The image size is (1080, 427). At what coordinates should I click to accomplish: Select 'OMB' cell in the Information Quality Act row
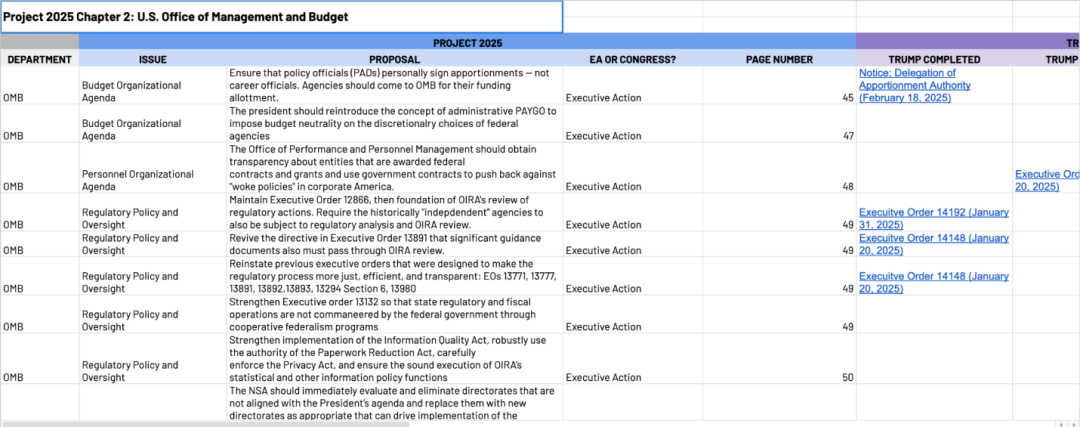[39, 359]
